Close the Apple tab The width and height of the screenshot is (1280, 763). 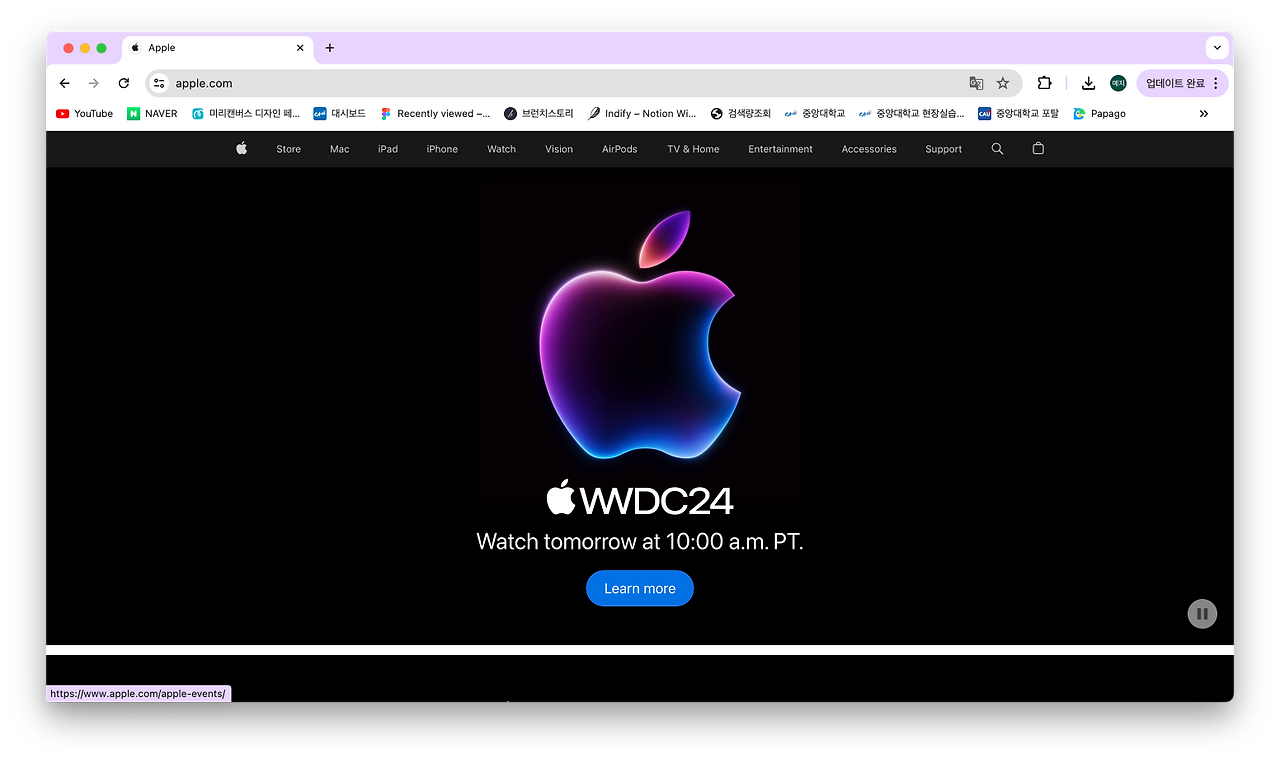[300, 48]
